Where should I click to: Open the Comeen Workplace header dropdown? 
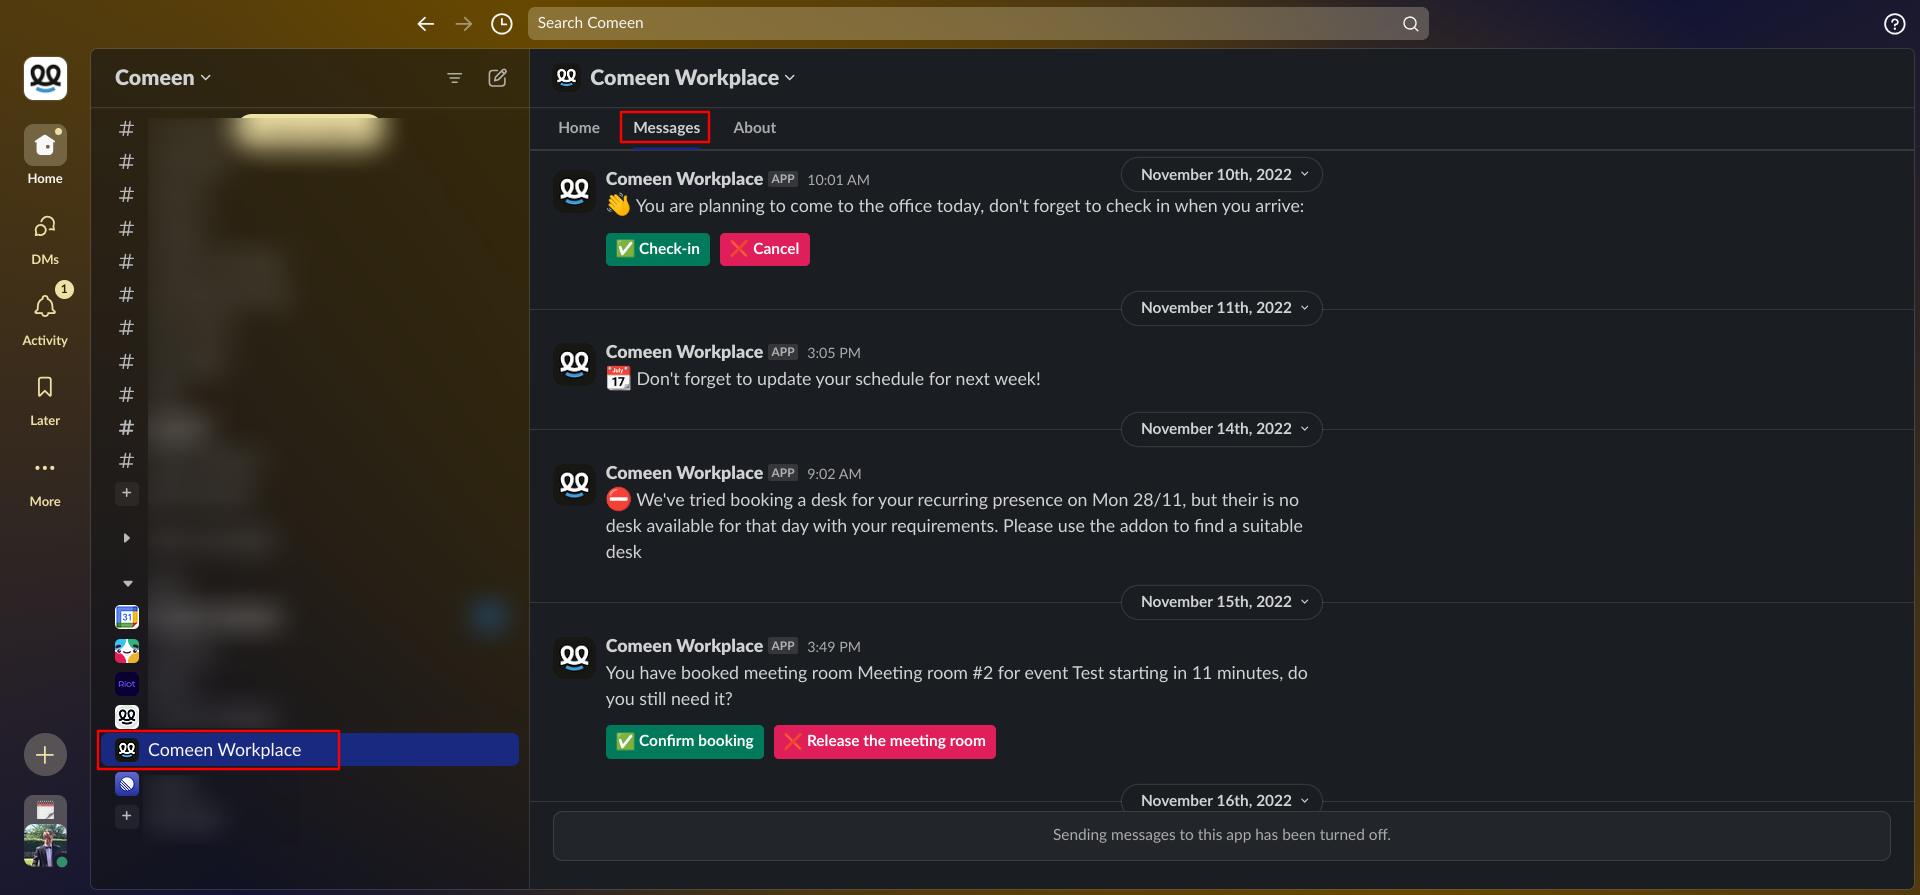pos(693,78)
